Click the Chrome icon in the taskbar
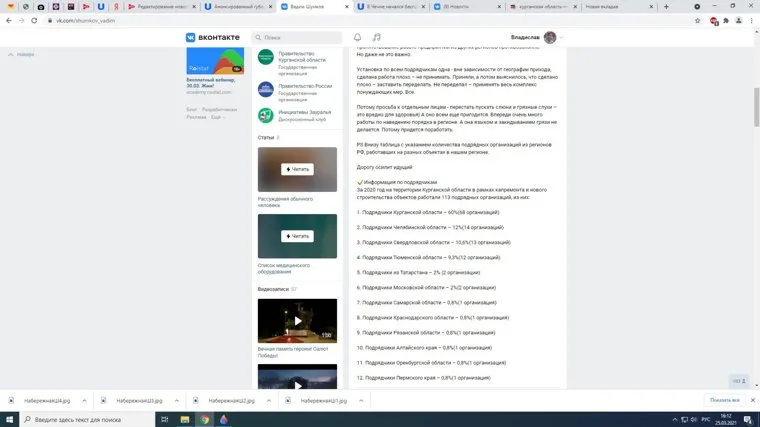760x427 pixels. click(x=205, y=419)
